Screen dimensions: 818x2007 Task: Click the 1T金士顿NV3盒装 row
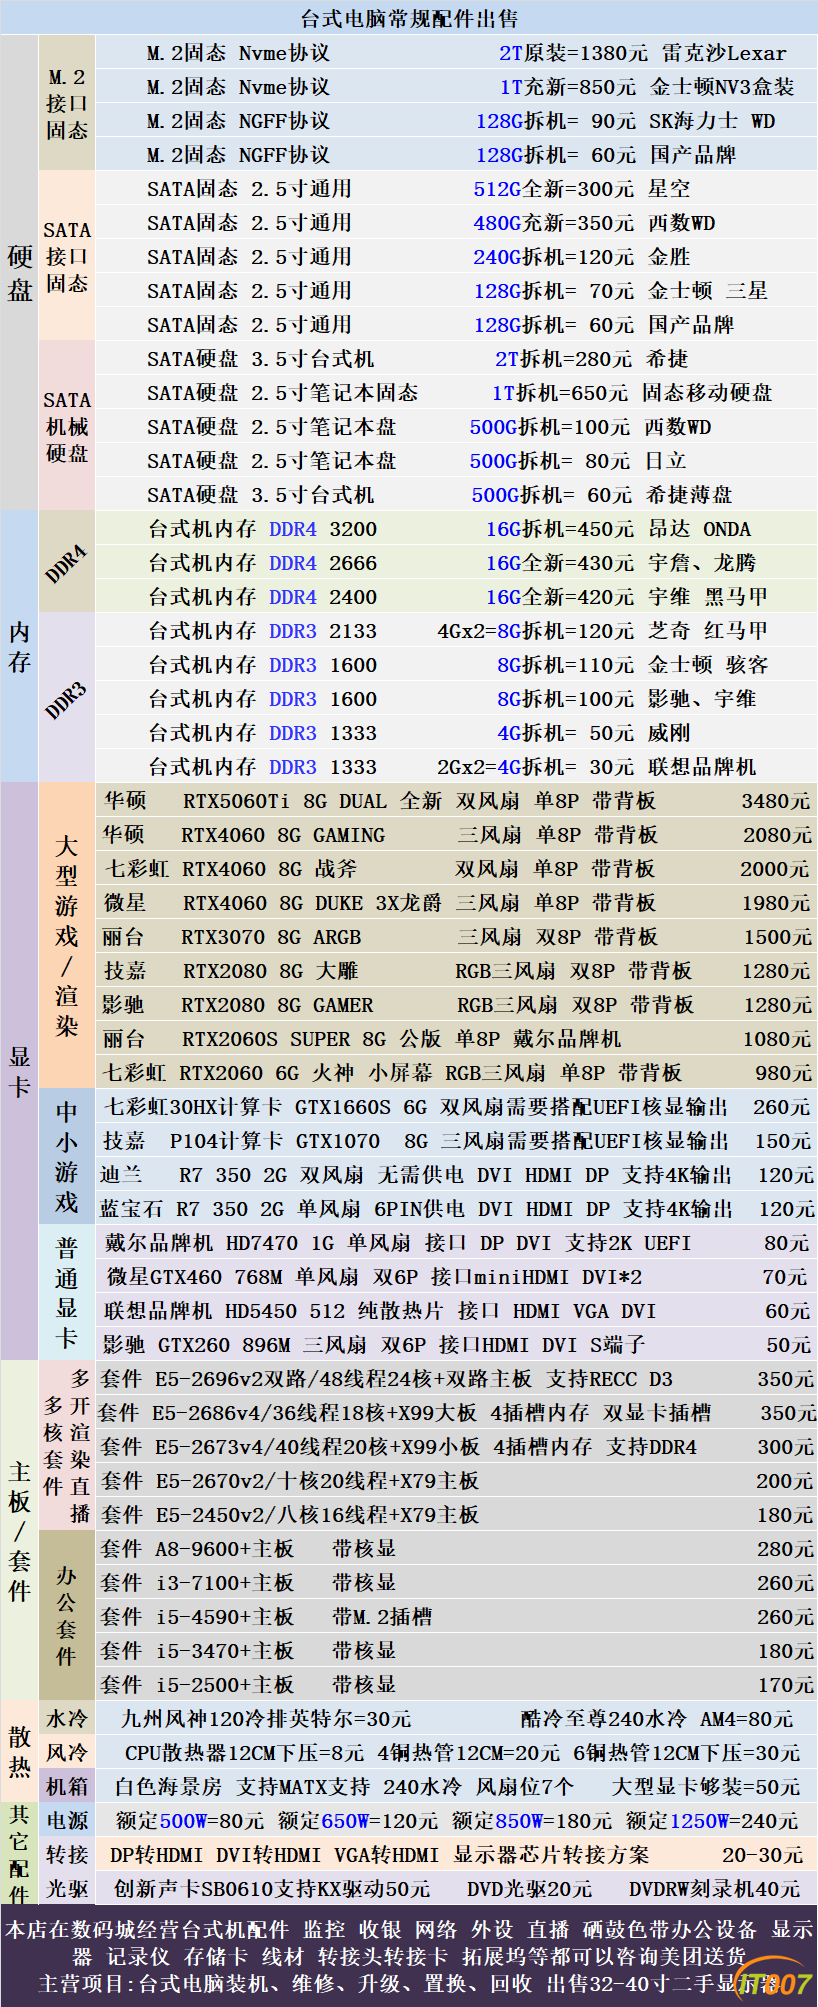pos(456,87)
